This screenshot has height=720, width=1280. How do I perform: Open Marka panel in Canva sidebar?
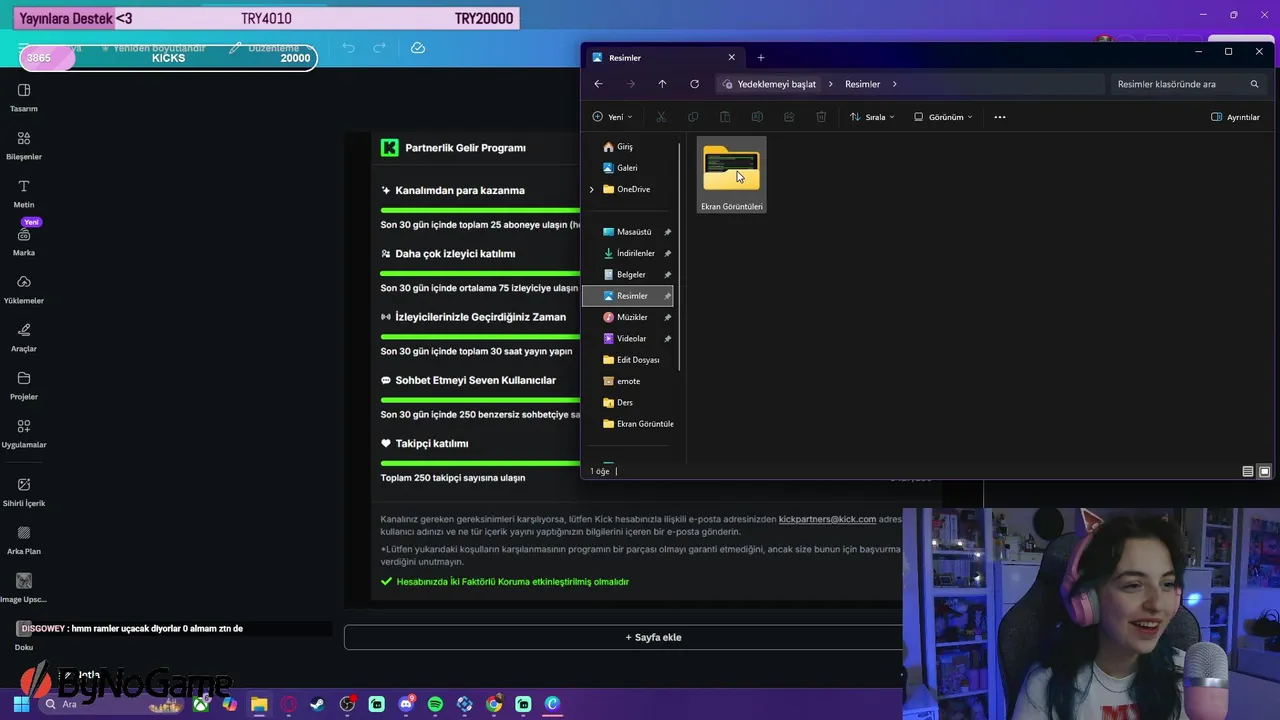(x=24, y=241)
